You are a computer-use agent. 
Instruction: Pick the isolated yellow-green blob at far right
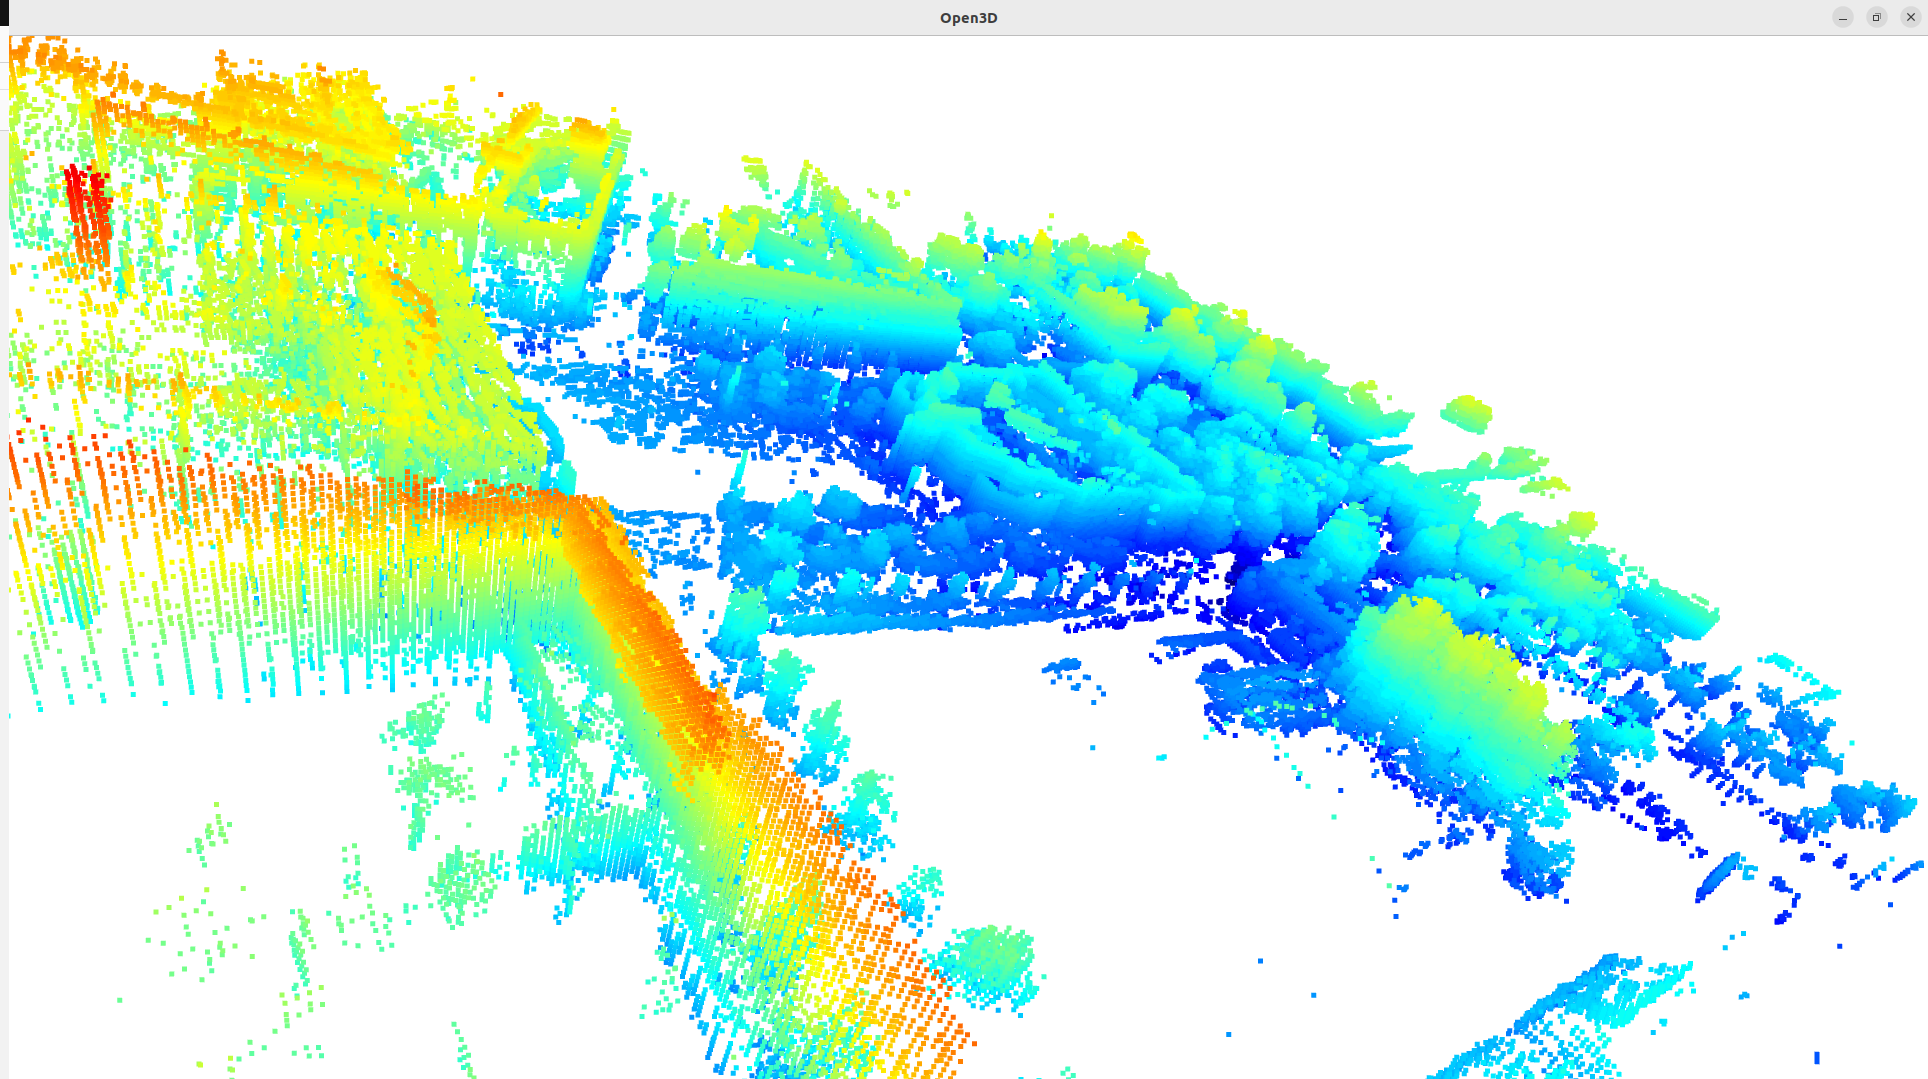click(1466, 412)
